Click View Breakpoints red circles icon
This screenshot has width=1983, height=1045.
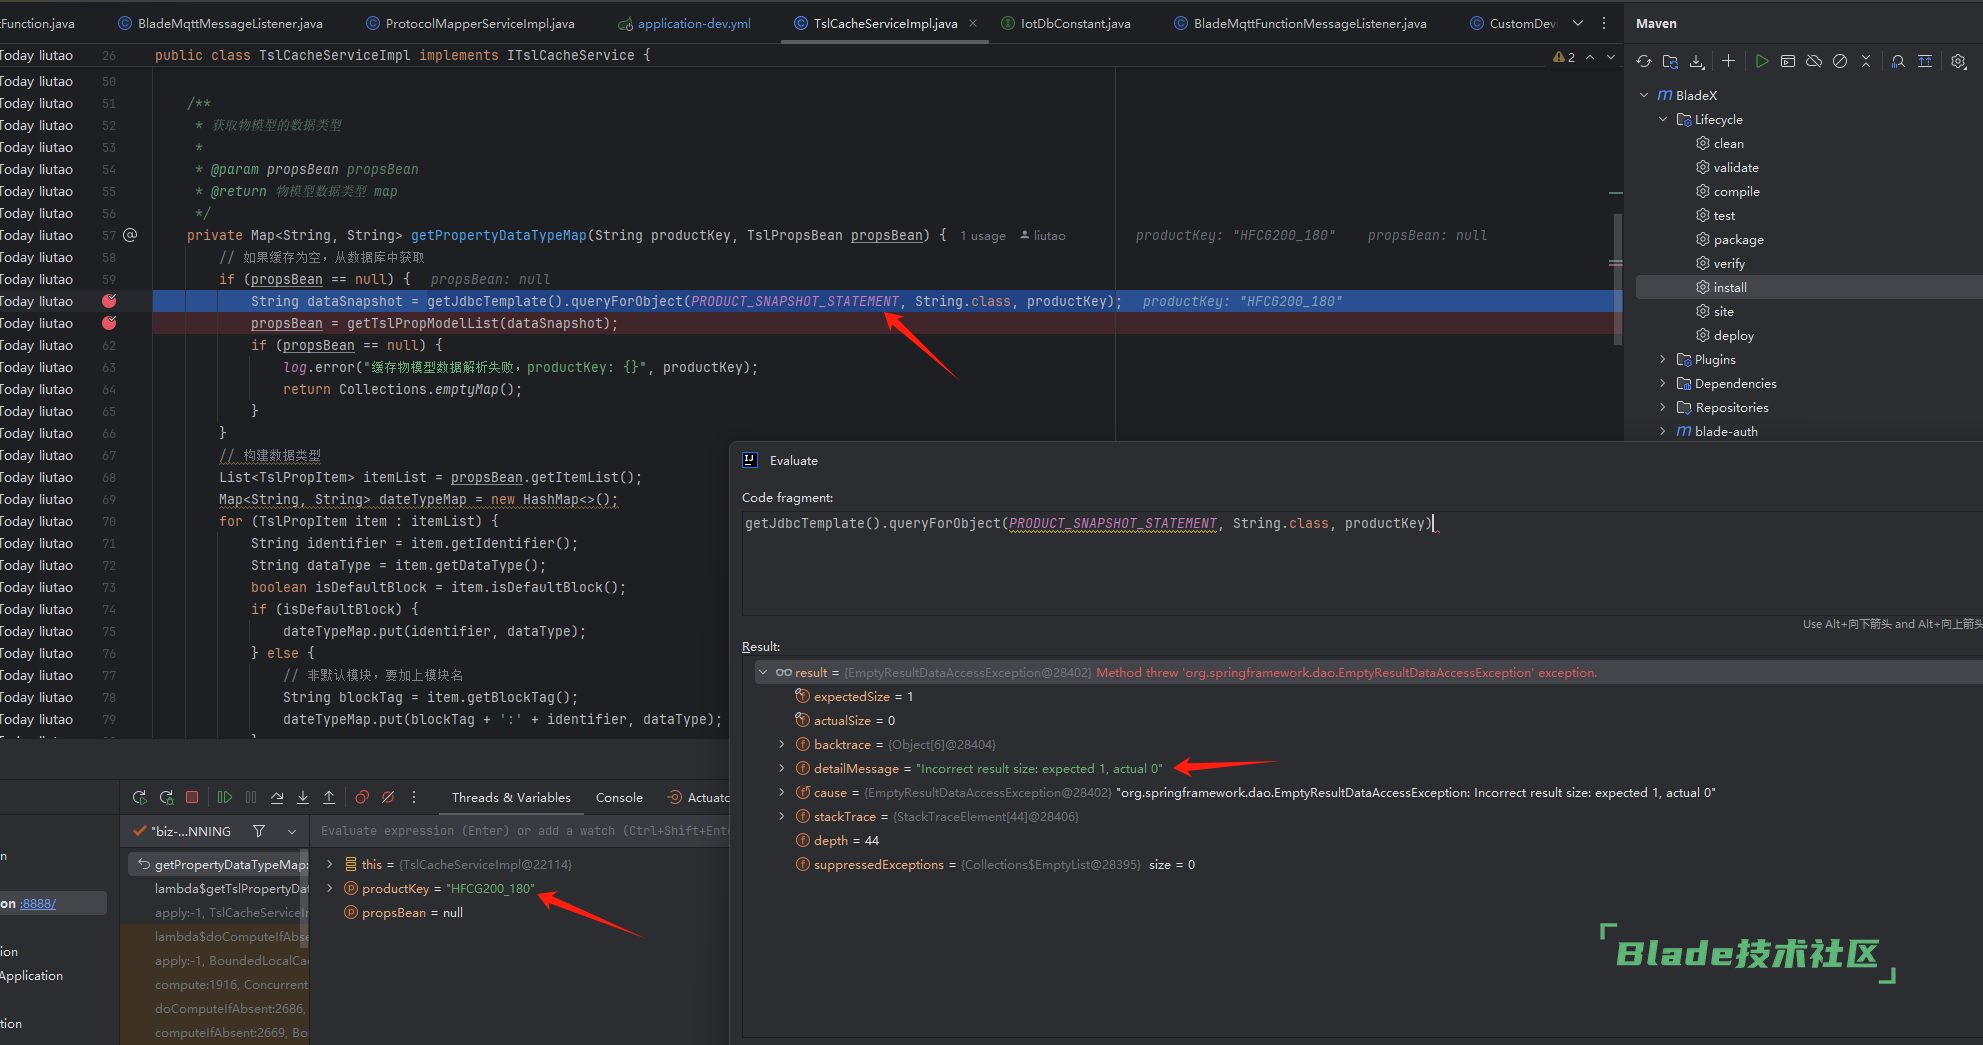pos(362,797)
